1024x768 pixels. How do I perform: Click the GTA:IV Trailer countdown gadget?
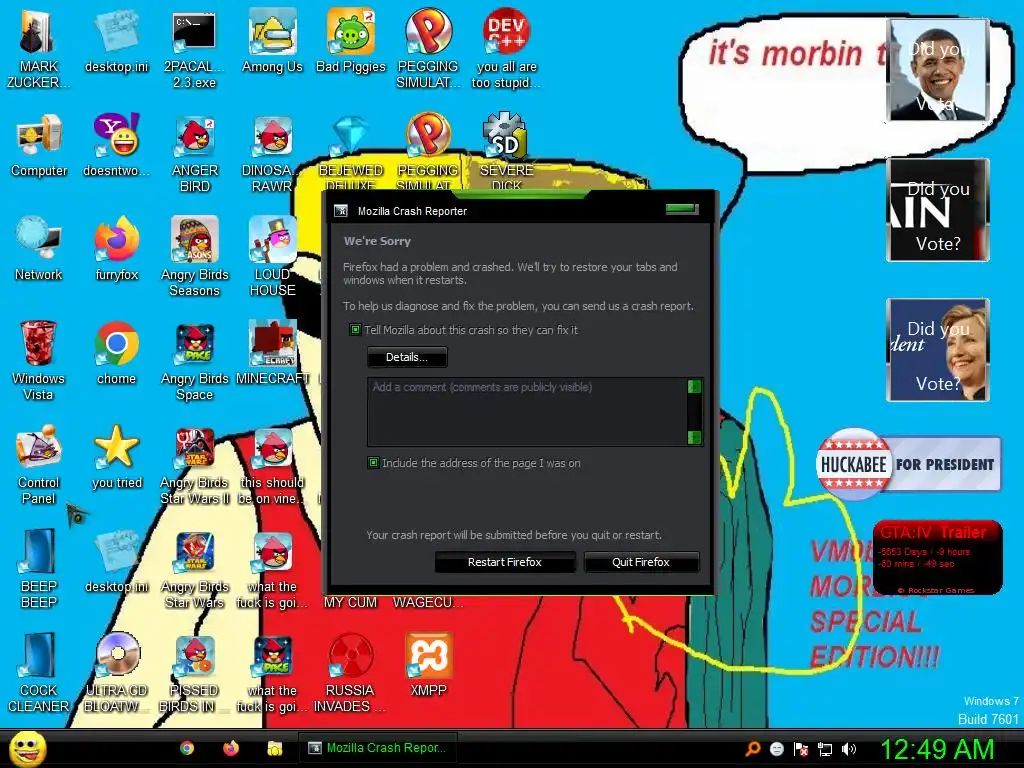[937, 557]
